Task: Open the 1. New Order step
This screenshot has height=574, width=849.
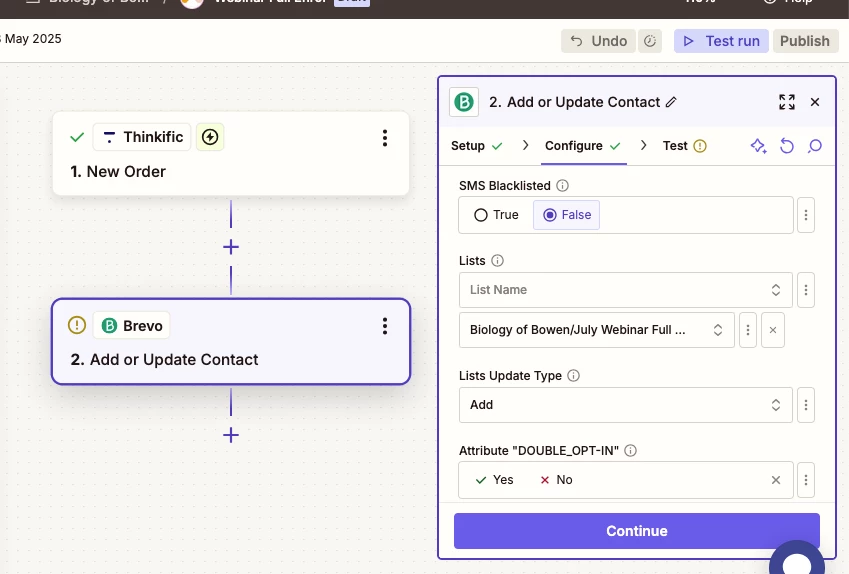Action: pos(231,154)
